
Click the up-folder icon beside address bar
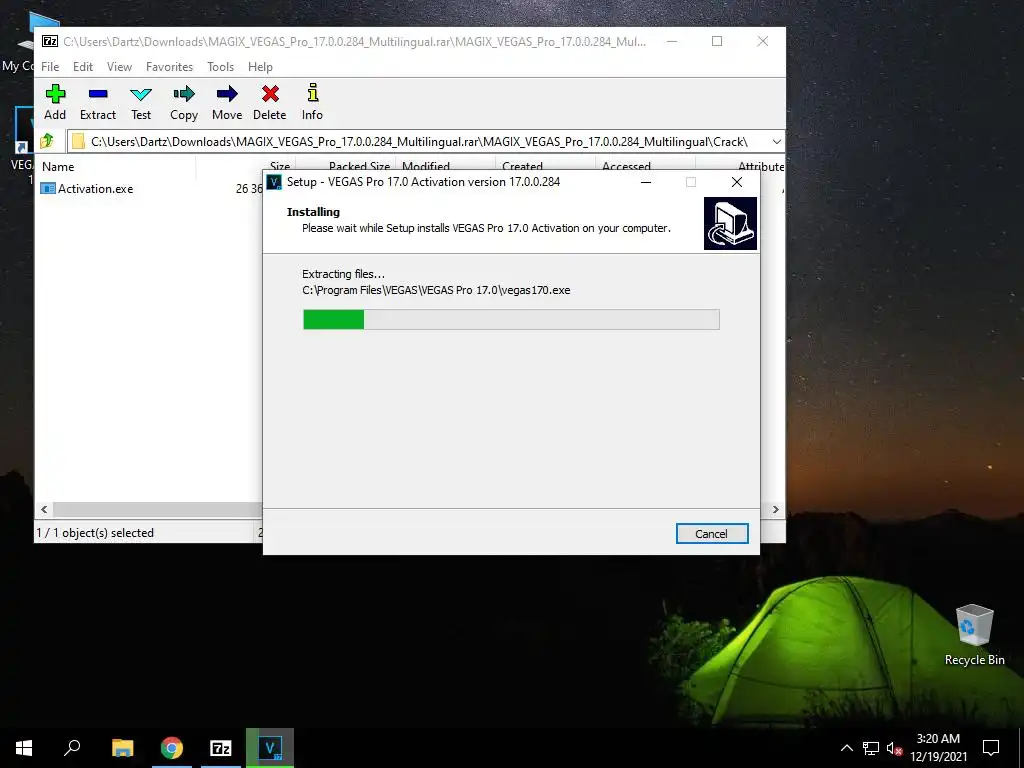(47, 141)
